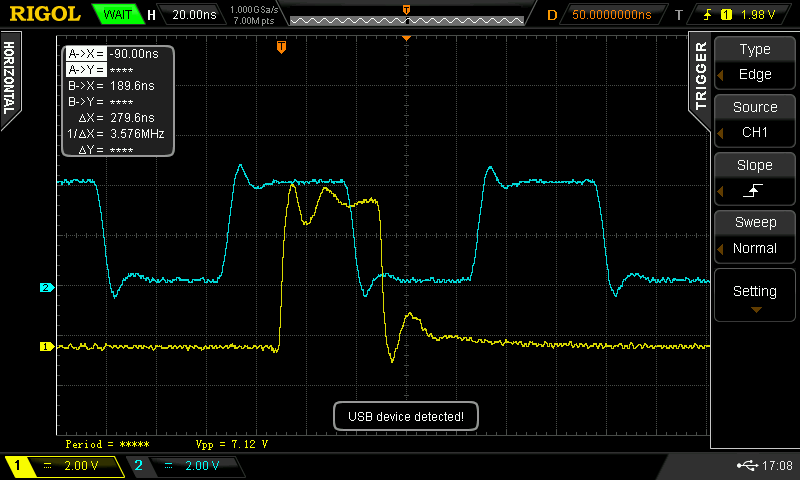Image resolution: width=800 pixels, height=480 pixels.
Task: Open the Sweep Normal menu
Action: [x=755, y=236]
